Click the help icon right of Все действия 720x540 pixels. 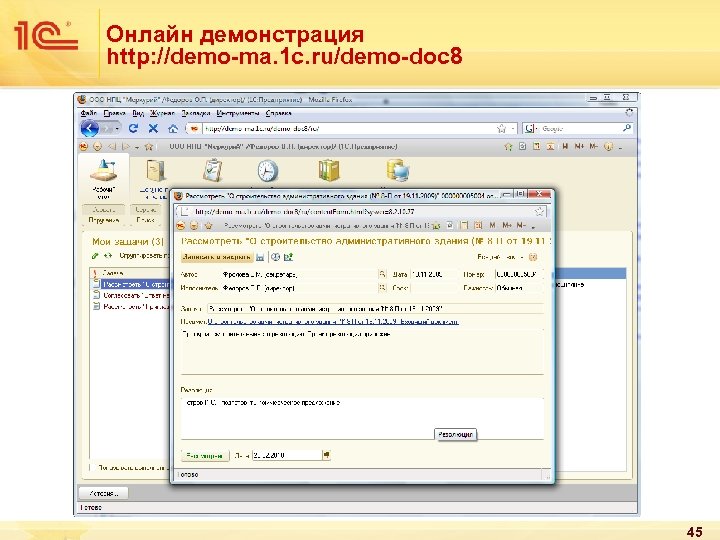point(533,257)
